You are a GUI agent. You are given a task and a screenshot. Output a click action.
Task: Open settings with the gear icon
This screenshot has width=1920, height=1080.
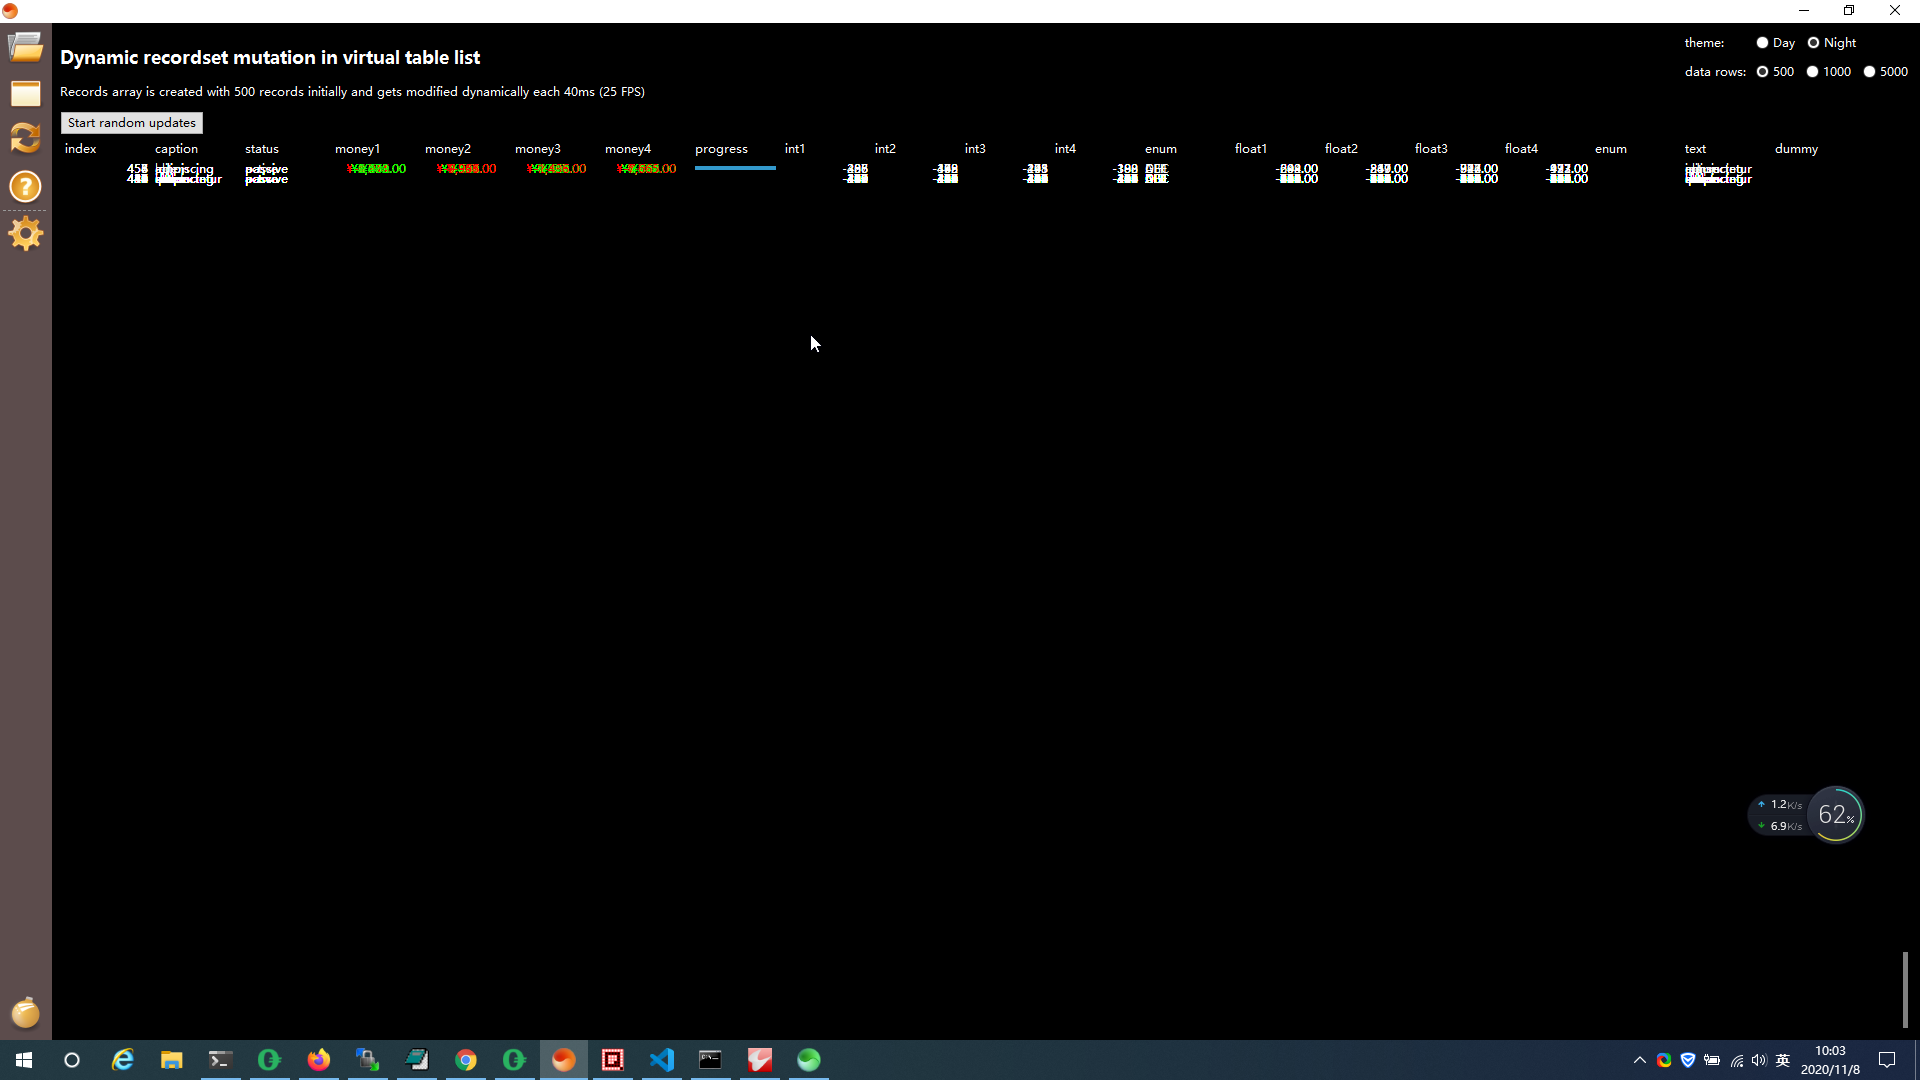click(25, 234)
